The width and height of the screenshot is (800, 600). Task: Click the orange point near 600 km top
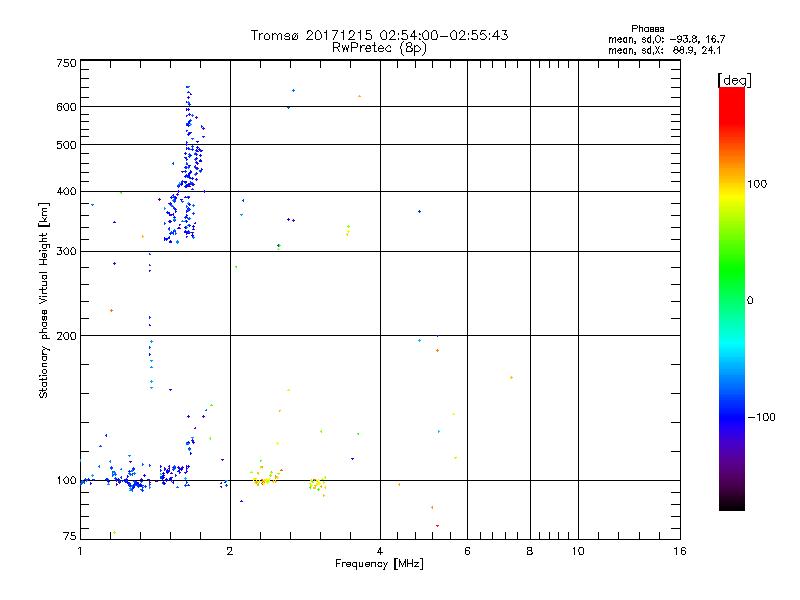tap(359, 96)
